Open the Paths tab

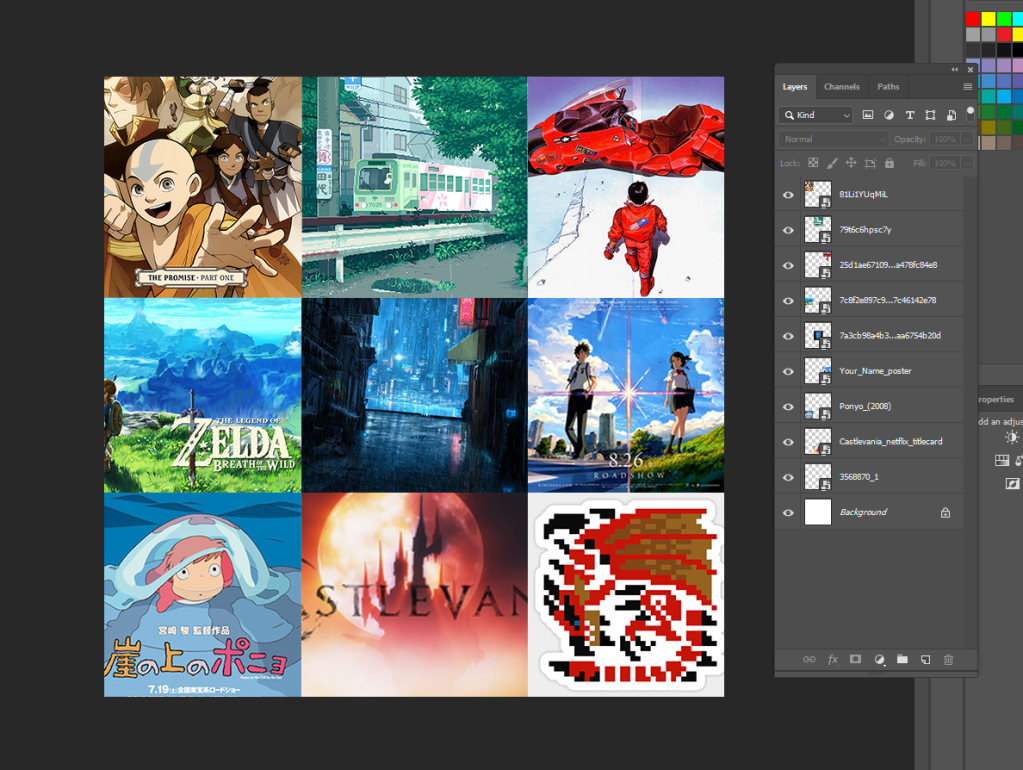pyautogui.click(x=888, y=87)
